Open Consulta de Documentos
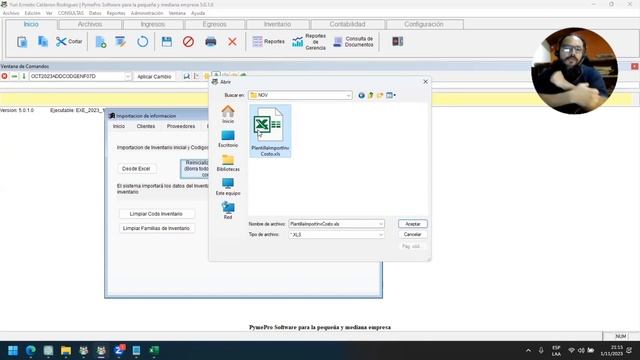This screenshot has height=360, width=640. pyautogui.click(x=353, y=42)
